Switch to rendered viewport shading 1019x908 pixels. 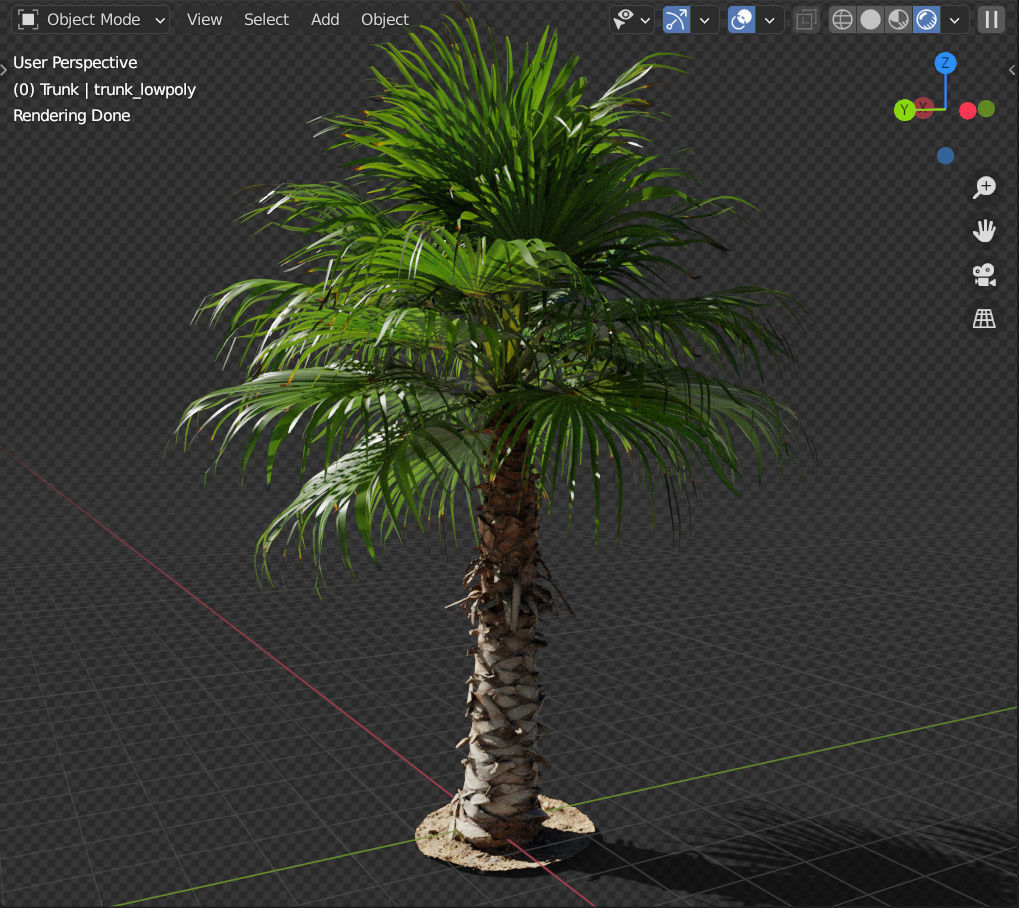[x=926, y=19]
